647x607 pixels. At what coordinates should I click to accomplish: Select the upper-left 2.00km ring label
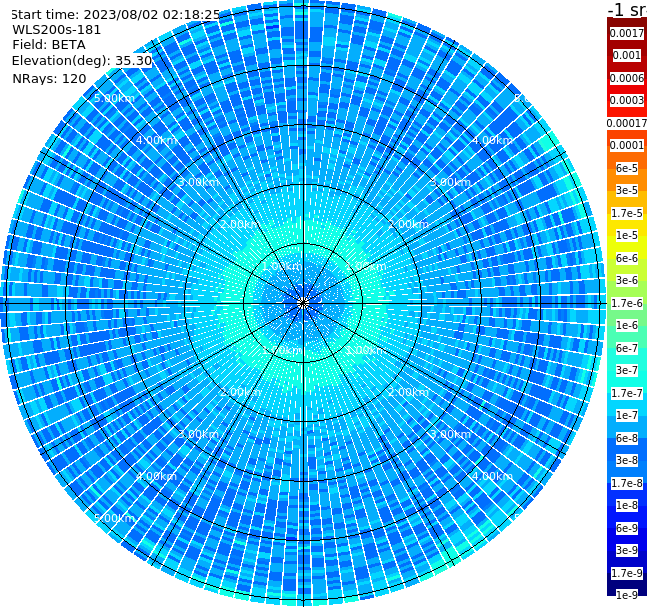pos(240,224)
